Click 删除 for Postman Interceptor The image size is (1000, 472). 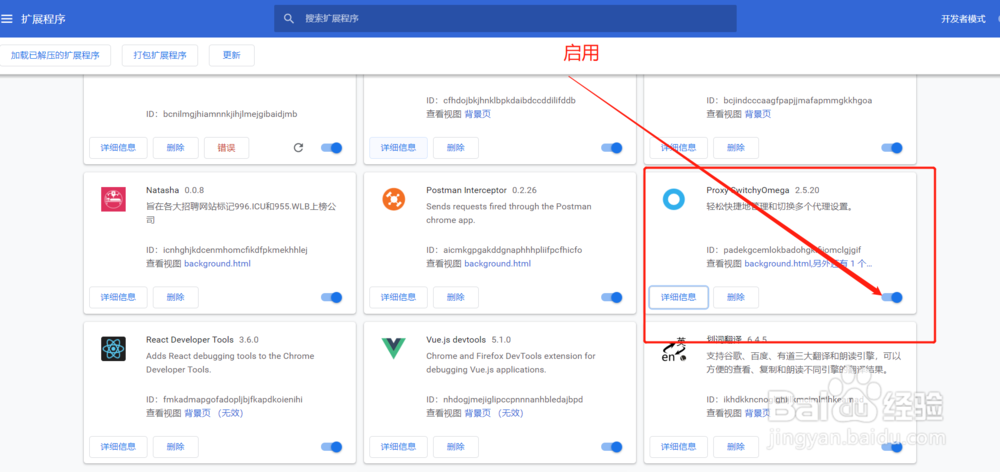coord(455,297)
